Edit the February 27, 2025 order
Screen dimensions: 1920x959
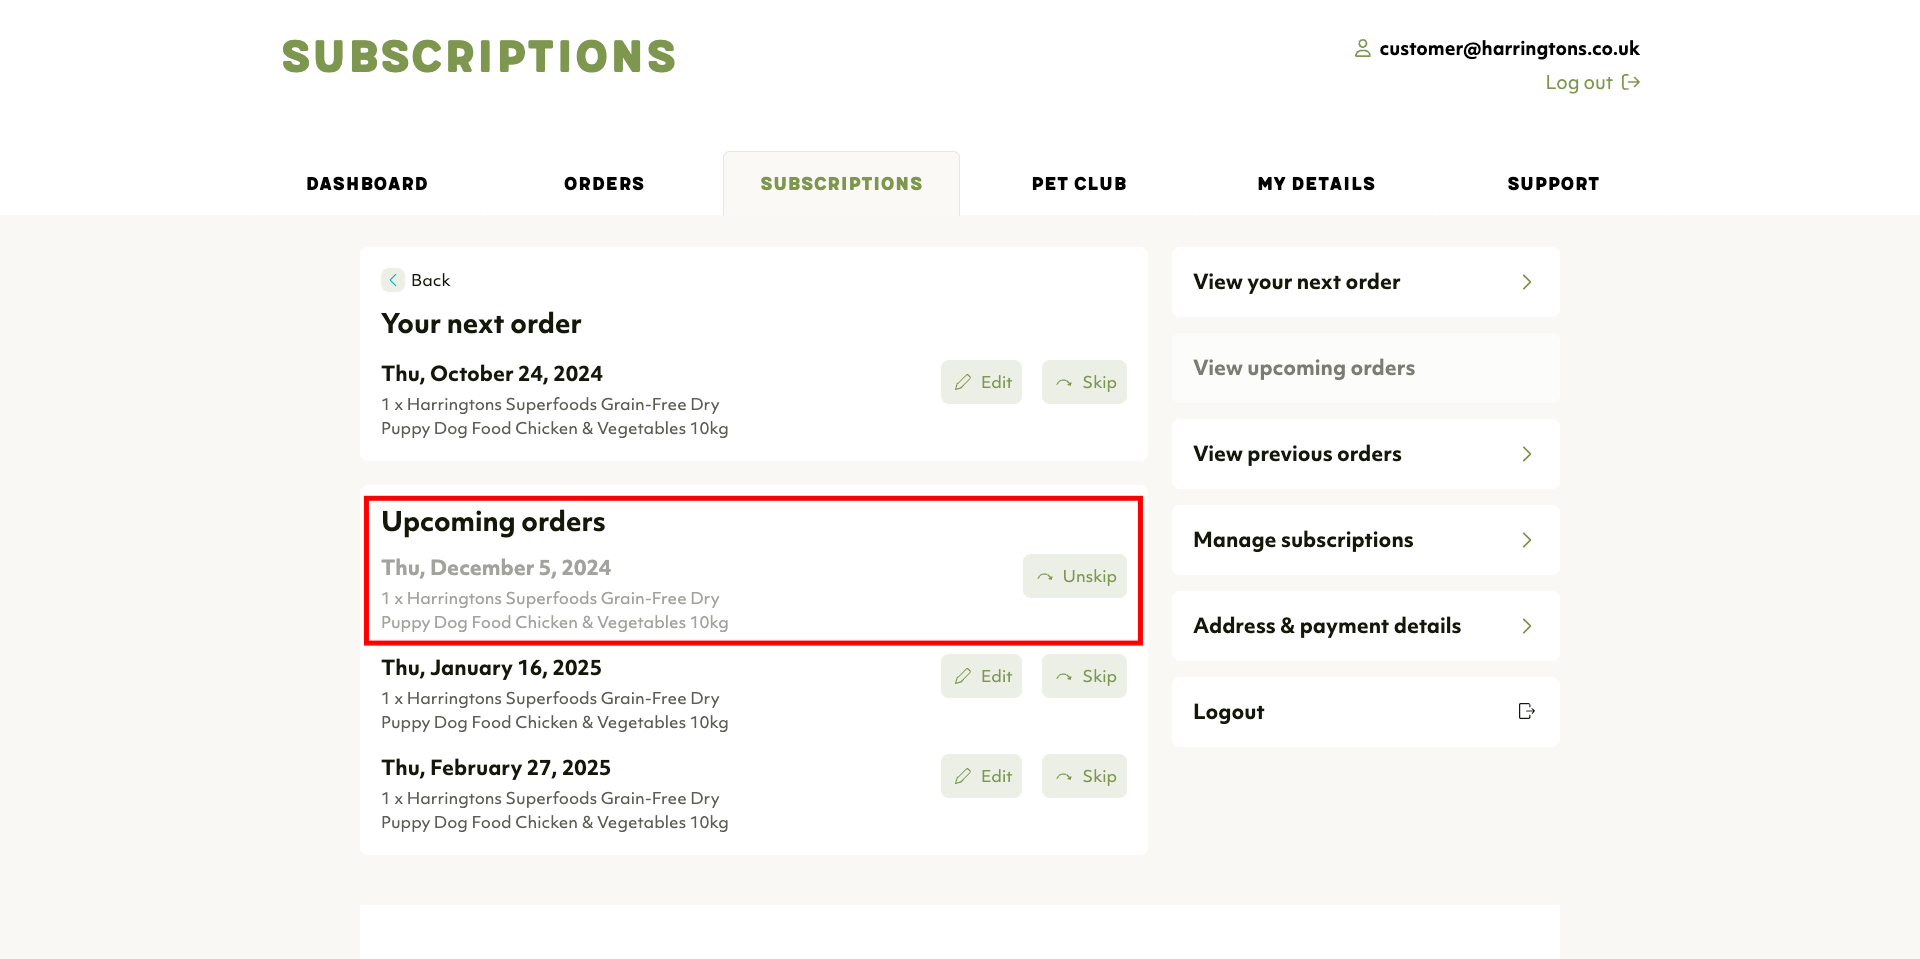(x=982, y=776)
